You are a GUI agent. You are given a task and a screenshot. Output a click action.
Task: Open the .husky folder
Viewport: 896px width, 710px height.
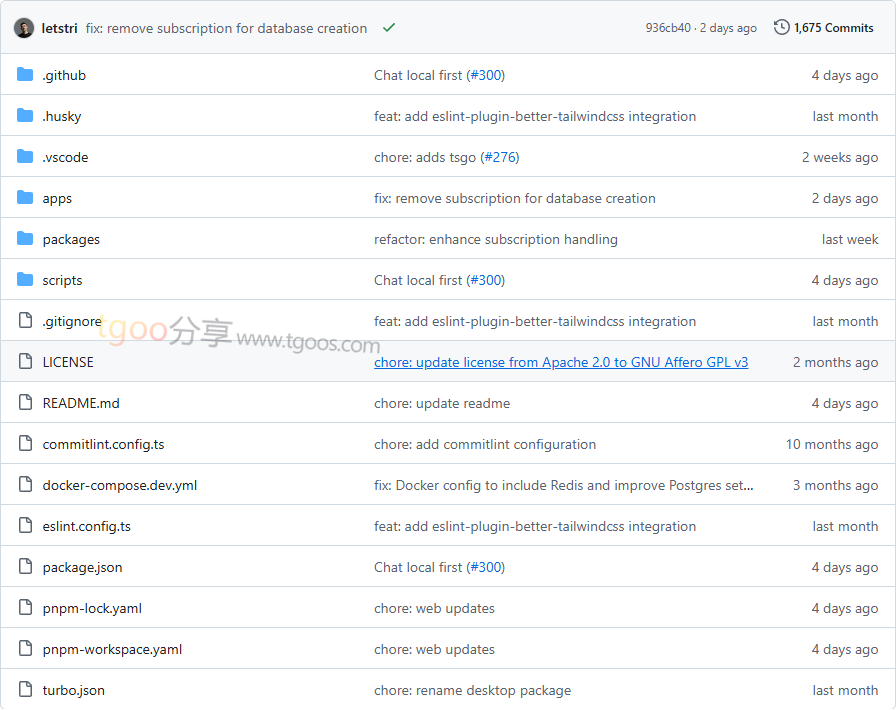click(x=61, y=116)
